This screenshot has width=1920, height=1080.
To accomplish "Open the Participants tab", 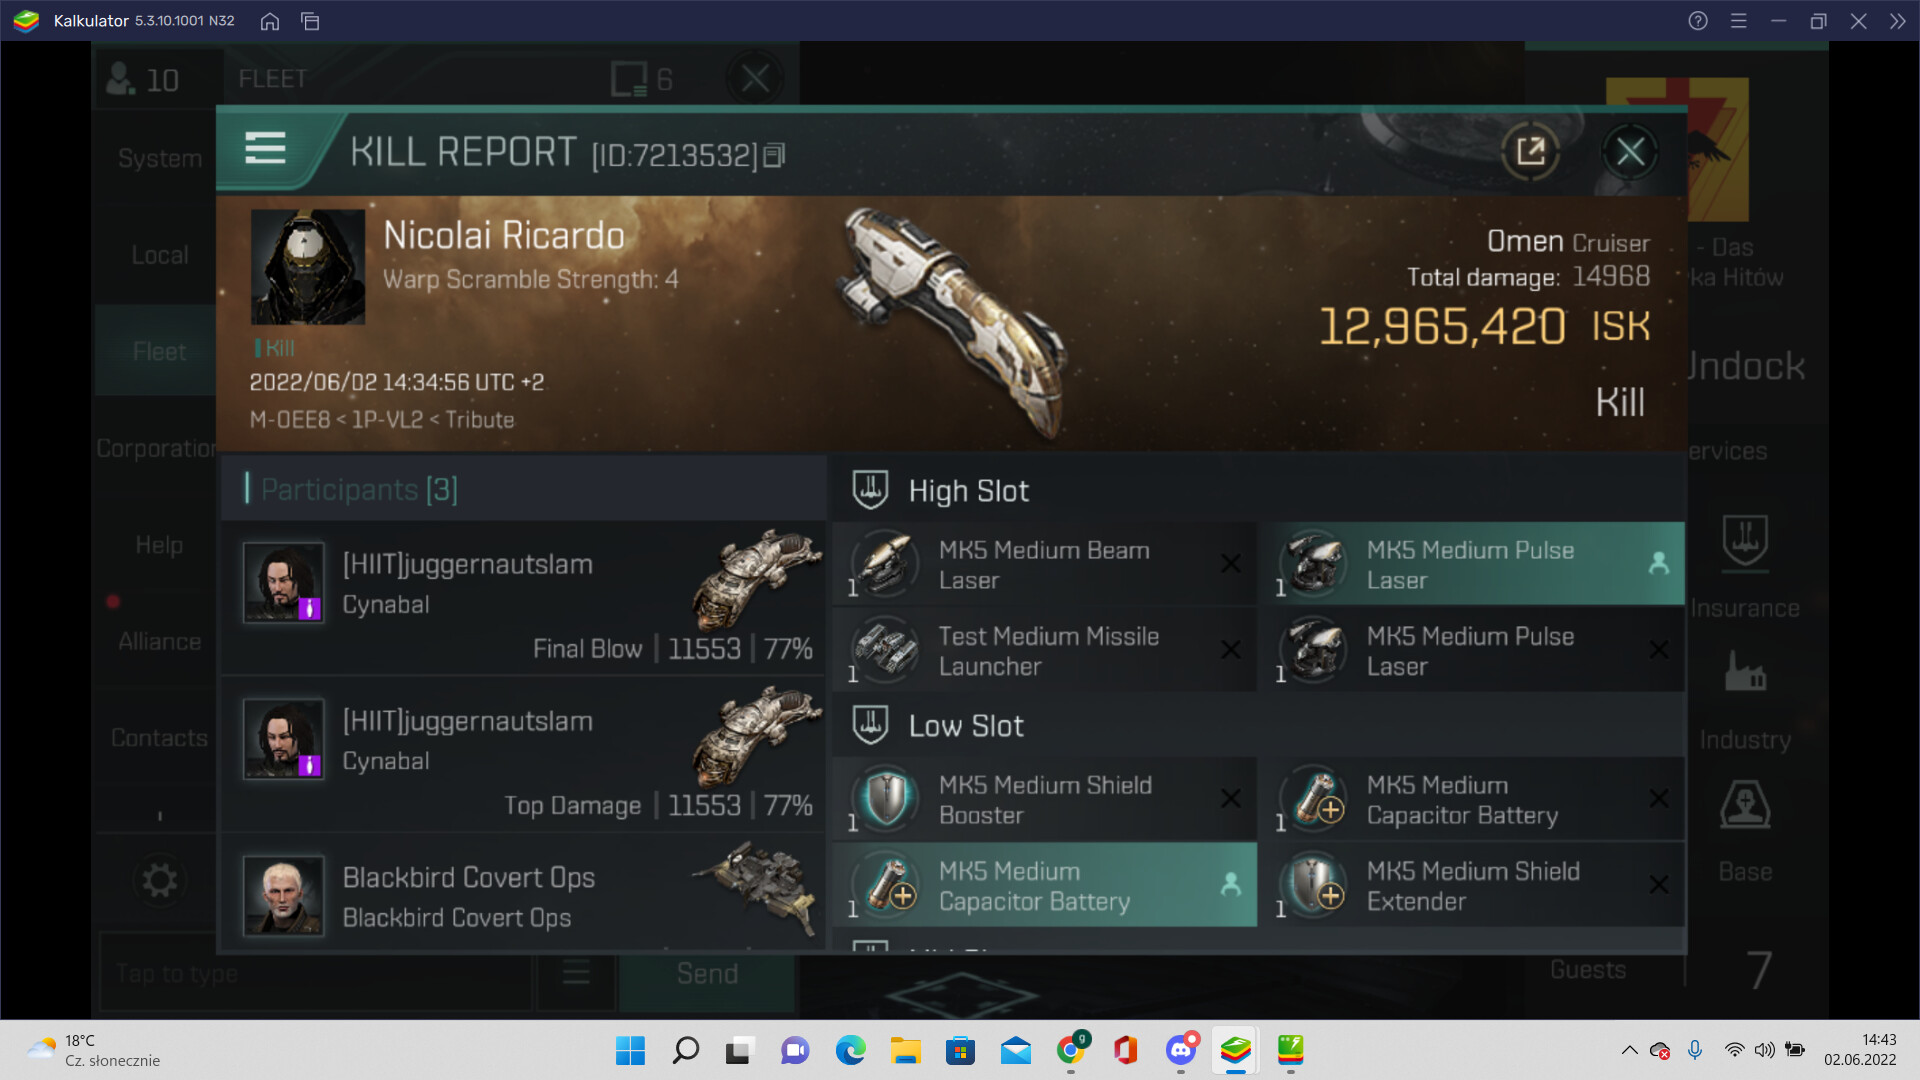I will [358, 490].
